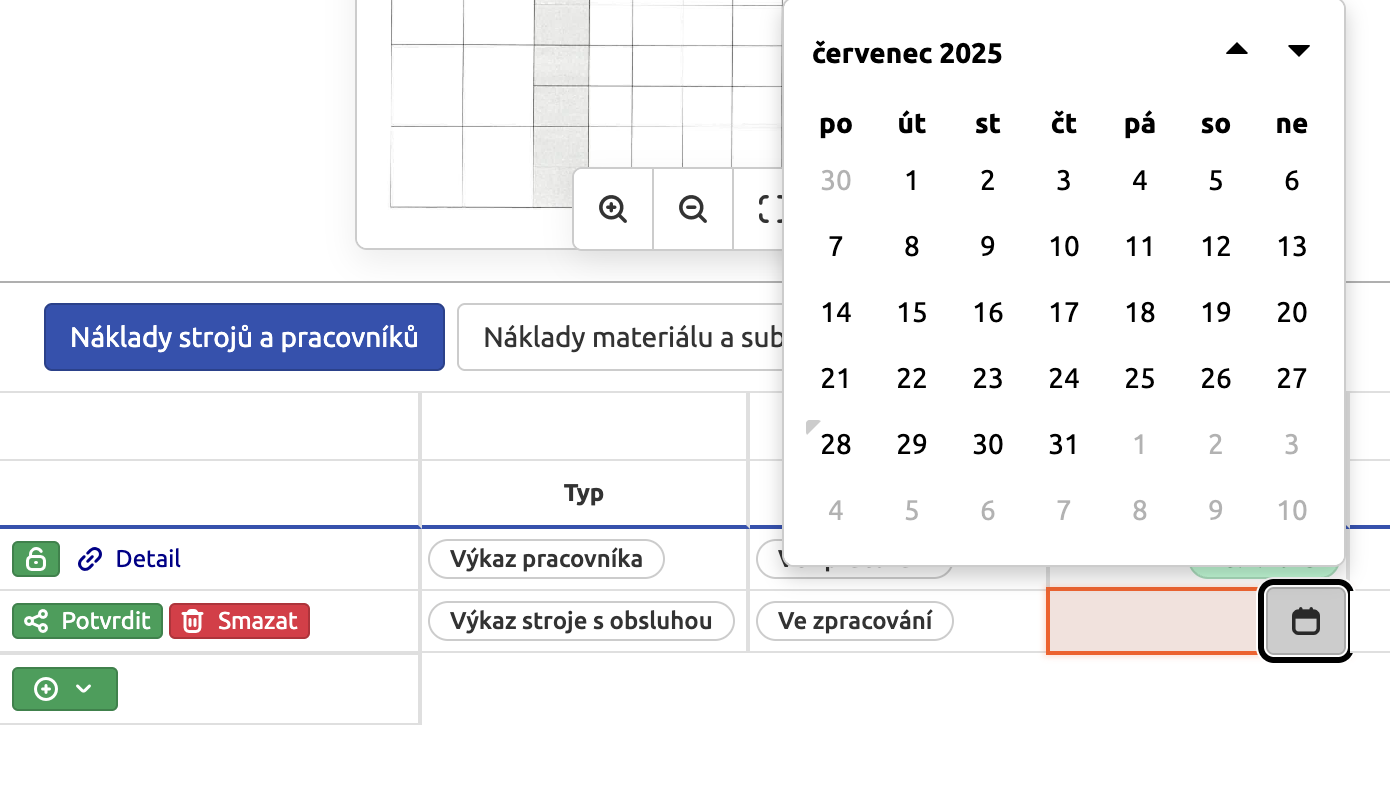Screen dimensions: 1390x790
Task: Expand the chevron next to the plus button
Action: 84,688
